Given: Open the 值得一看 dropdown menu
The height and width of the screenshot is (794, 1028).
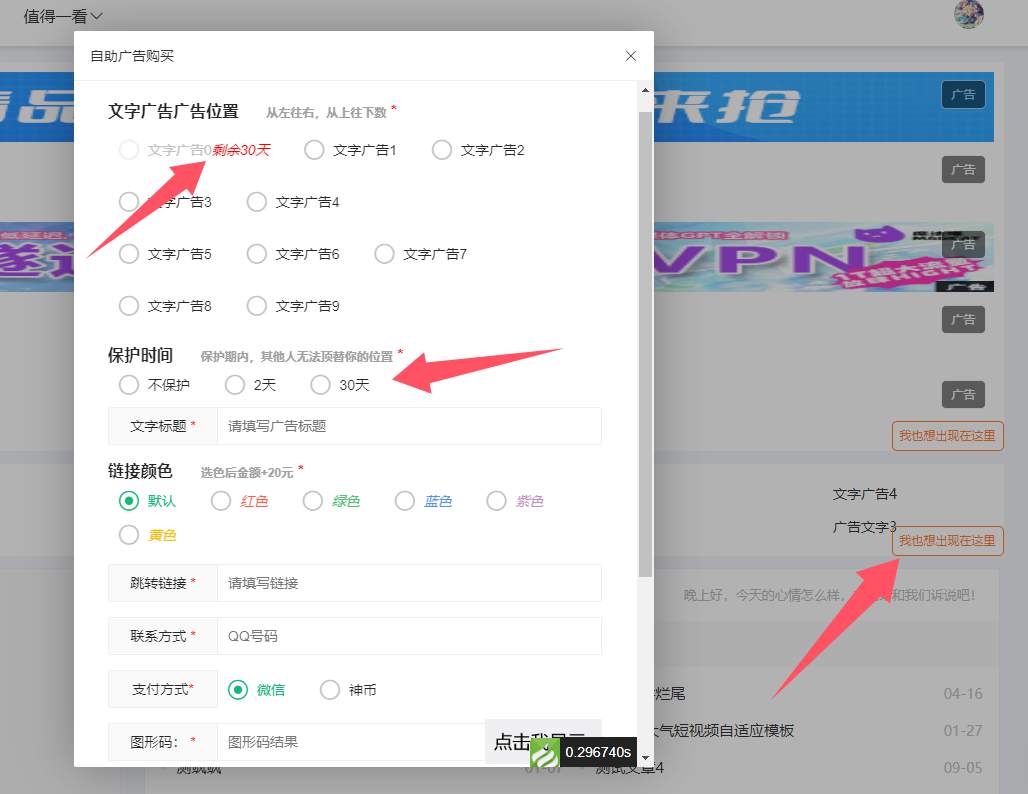Looking at the screenshot, I should (63, 16).
